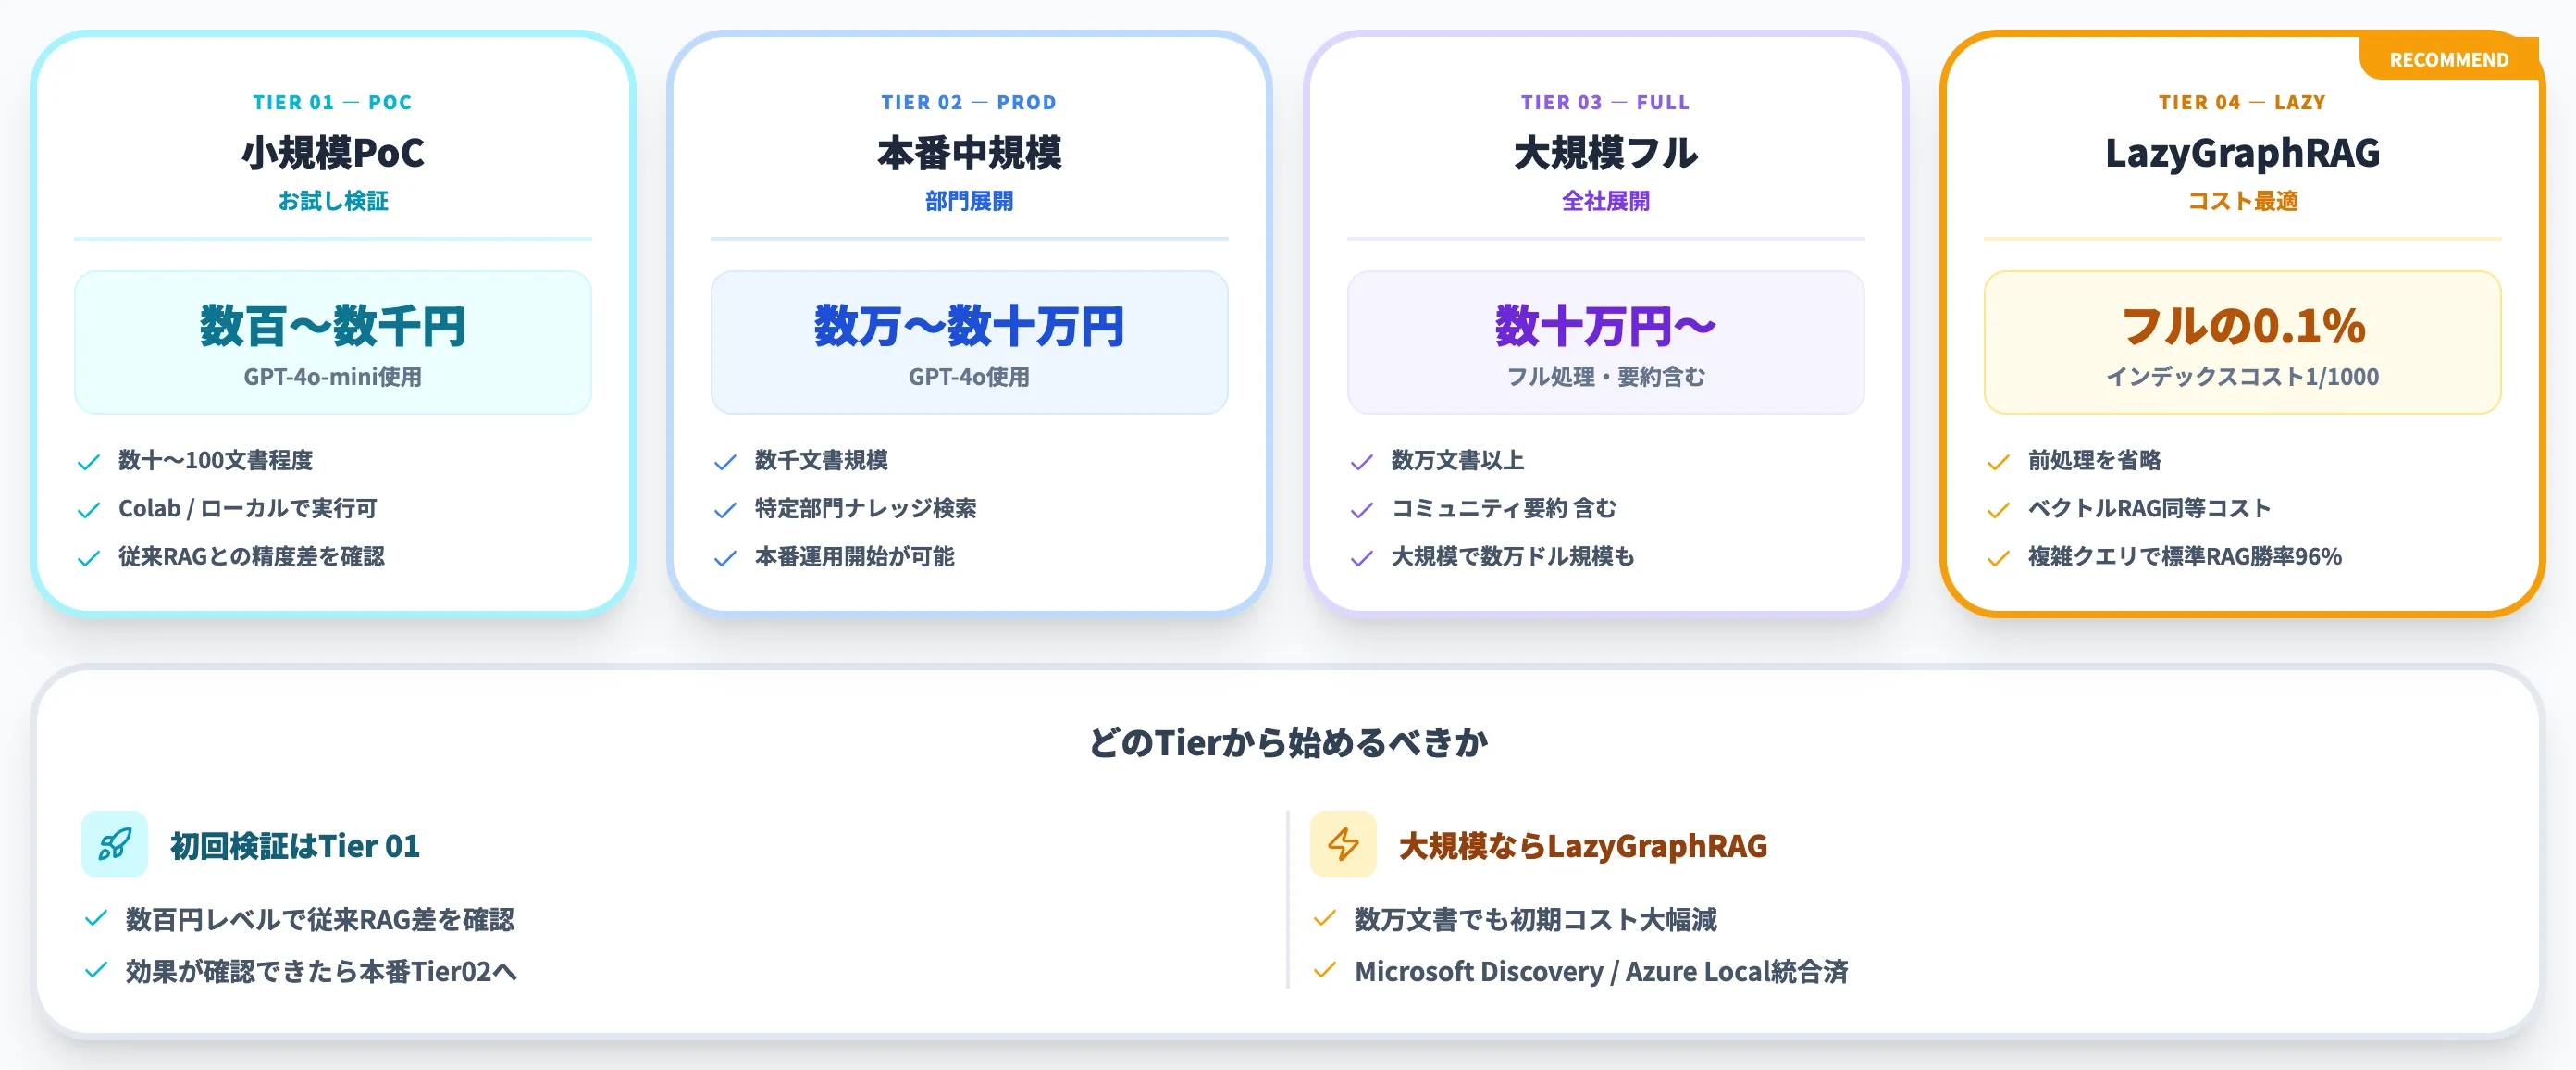Click the text コミュニティ要約 含む

tap(1504, 509)
